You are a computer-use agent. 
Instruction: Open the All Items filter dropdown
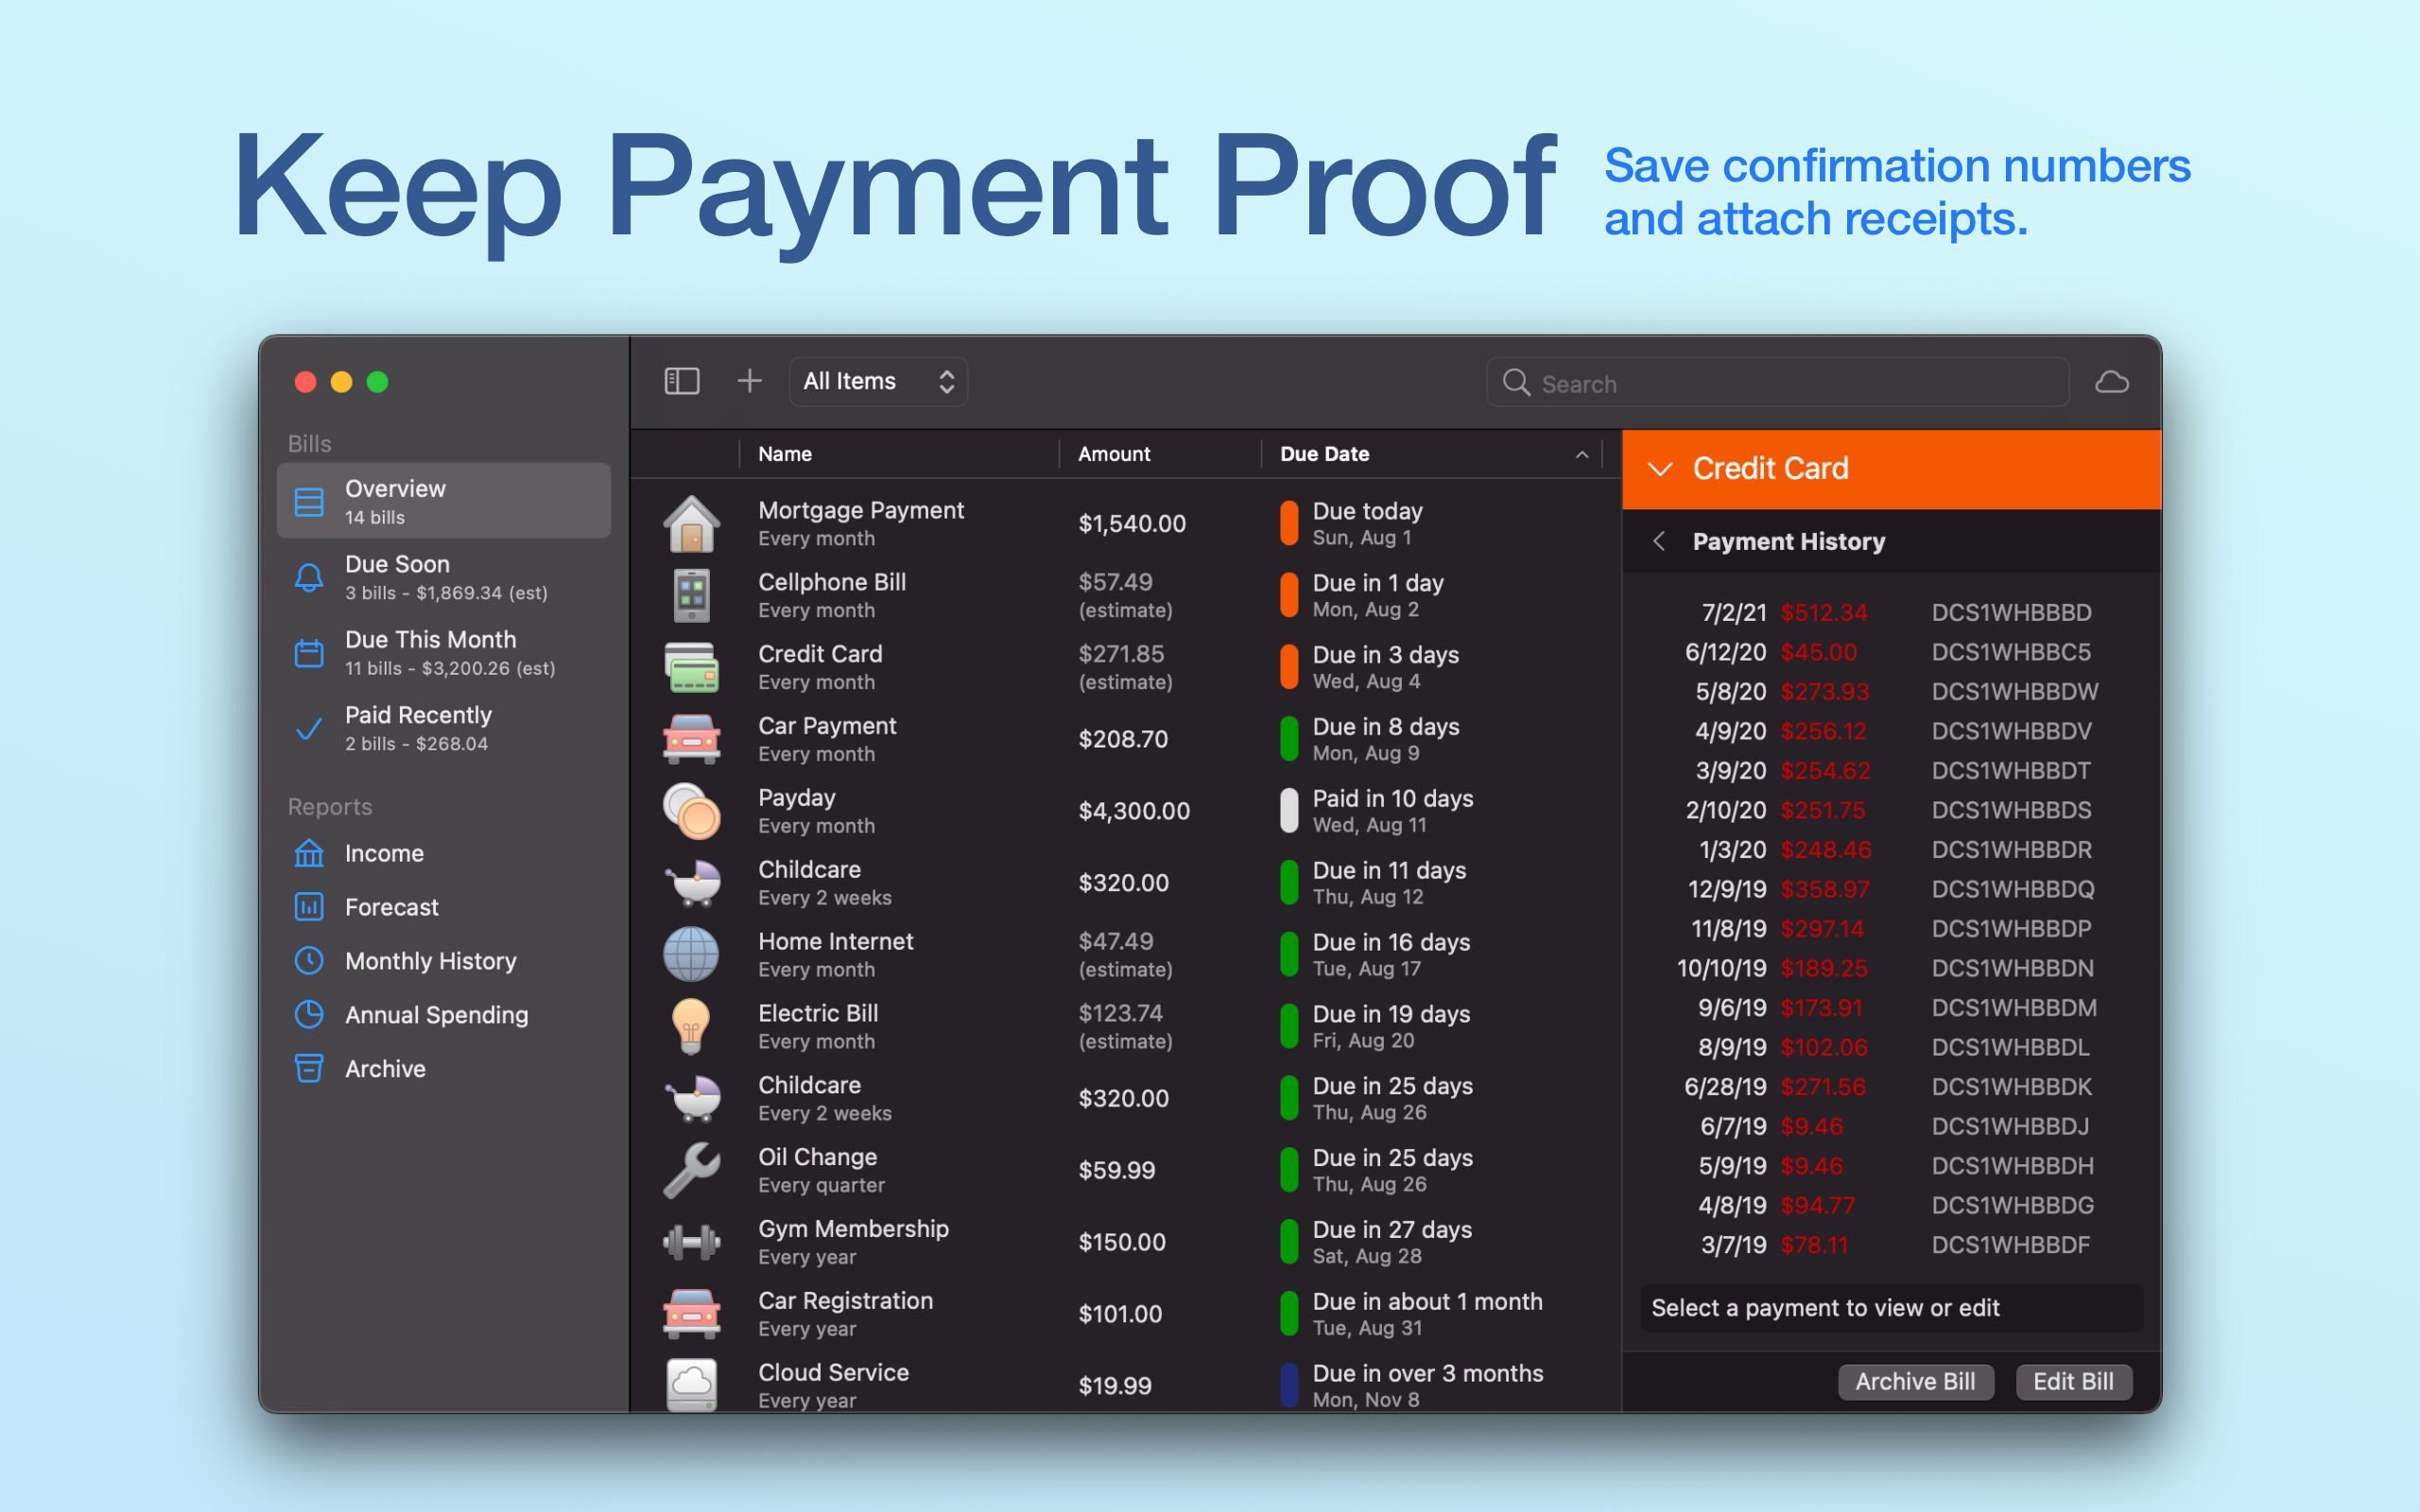878,381
